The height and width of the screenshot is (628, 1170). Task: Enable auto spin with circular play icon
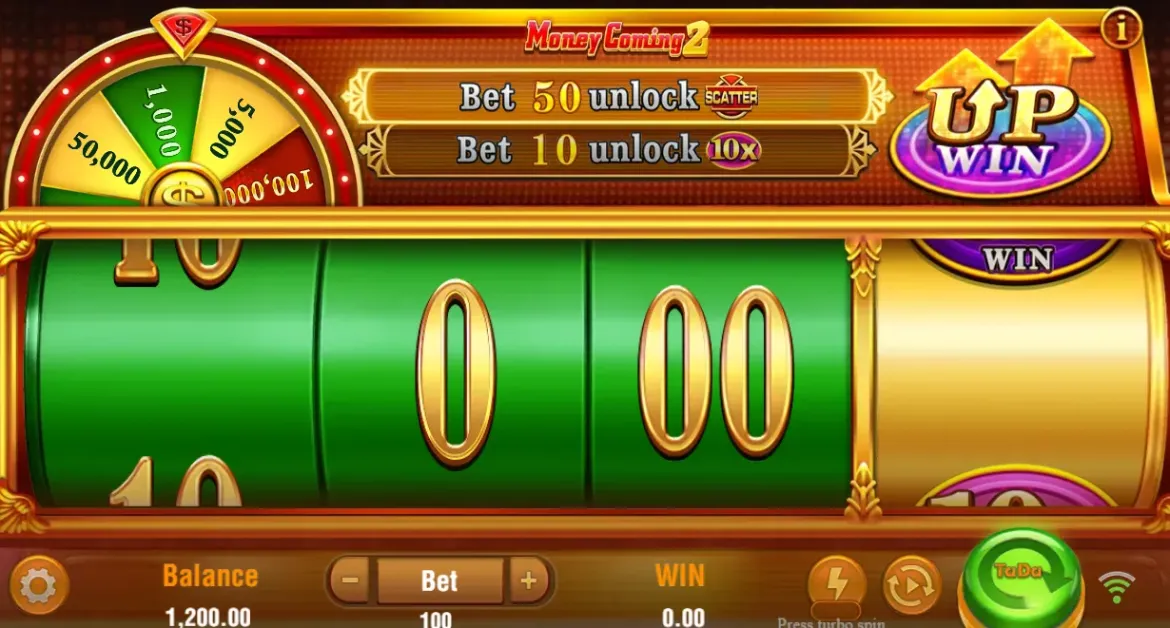click(911, 585)
